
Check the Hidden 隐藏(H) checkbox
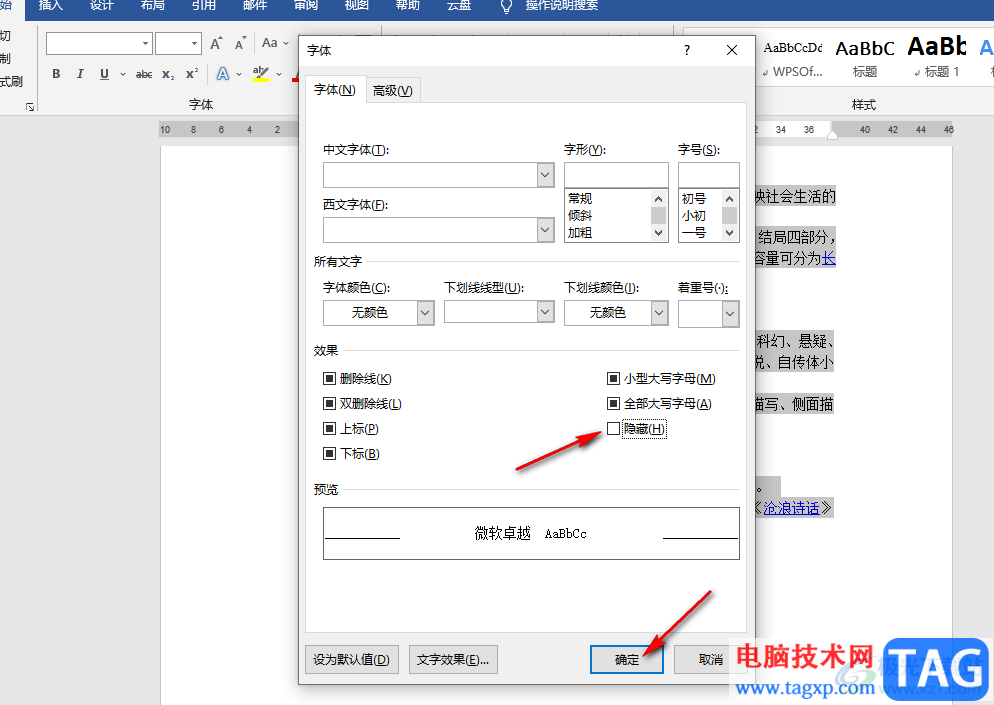pos(613,429)
